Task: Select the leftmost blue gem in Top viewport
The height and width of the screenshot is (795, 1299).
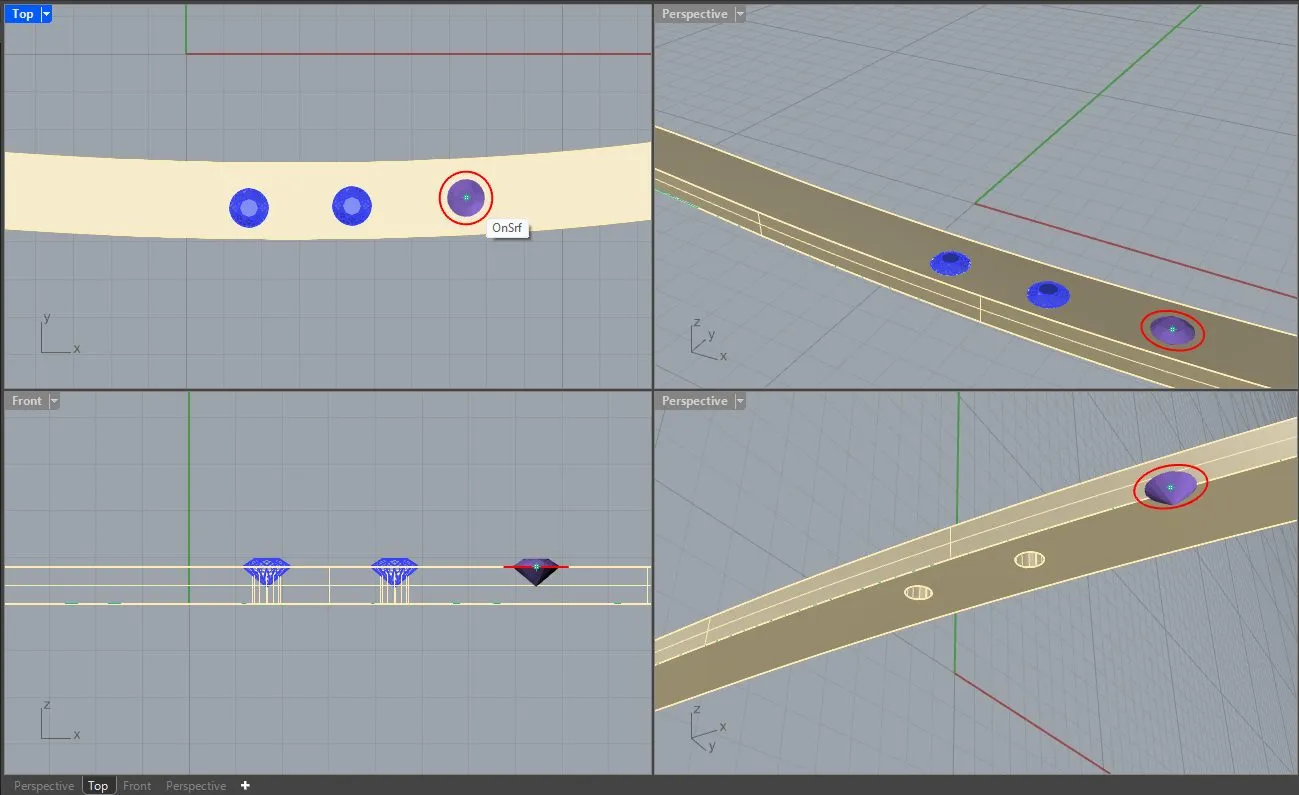Action: pyautogui.click(x=249, y=208)
